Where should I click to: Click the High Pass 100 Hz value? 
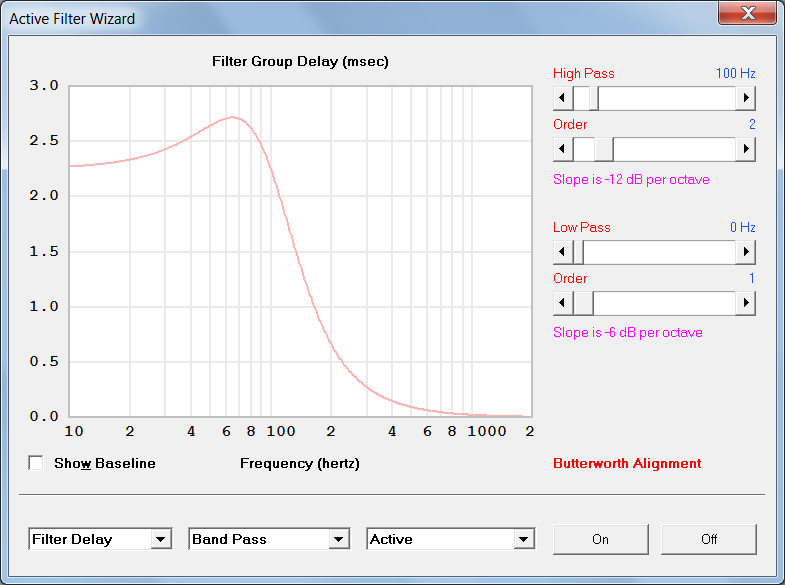[x=735, y=73]
